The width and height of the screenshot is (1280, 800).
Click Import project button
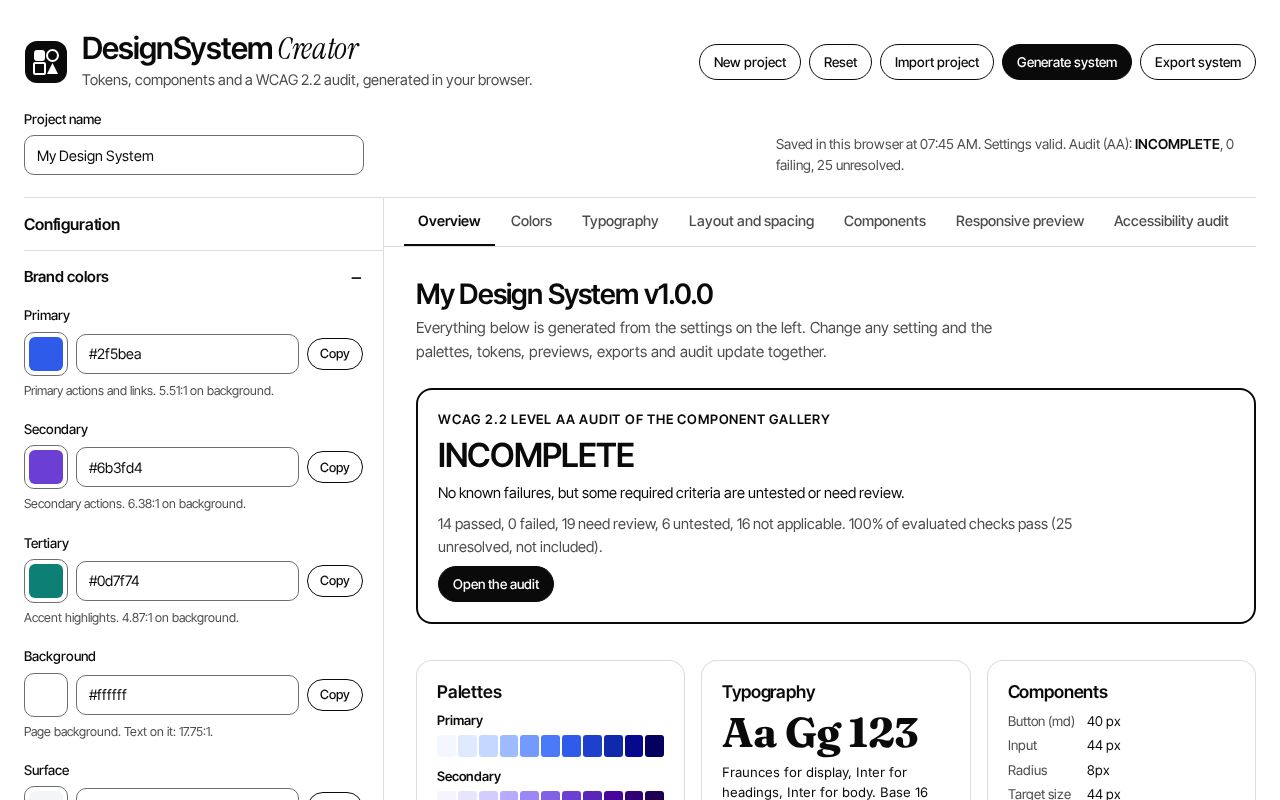[x=937, y=62]
